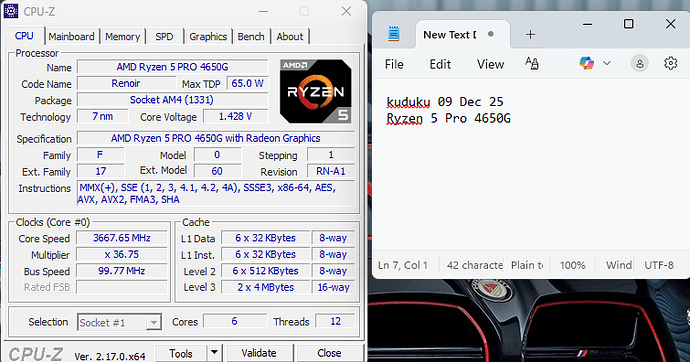Switch to the Mainboard tab
Image resolution: width=690 pixels, height=362 pixels.
(x=71, y=37)
